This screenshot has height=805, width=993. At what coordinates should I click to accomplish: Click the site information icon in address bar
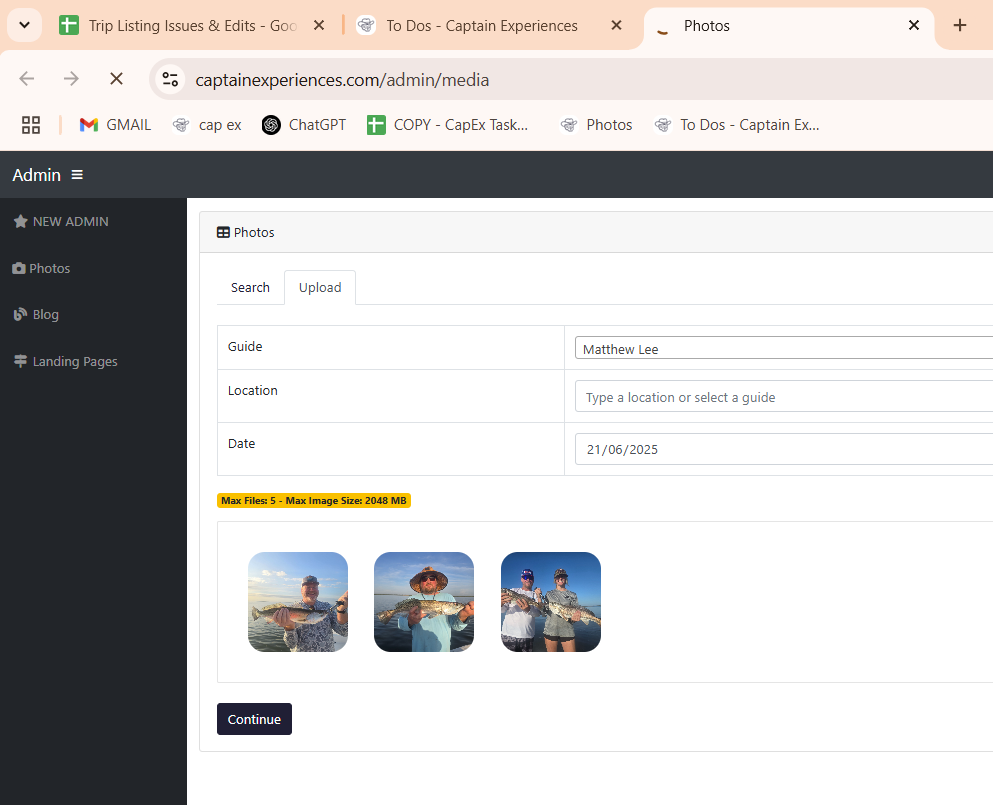click(170, 79)
